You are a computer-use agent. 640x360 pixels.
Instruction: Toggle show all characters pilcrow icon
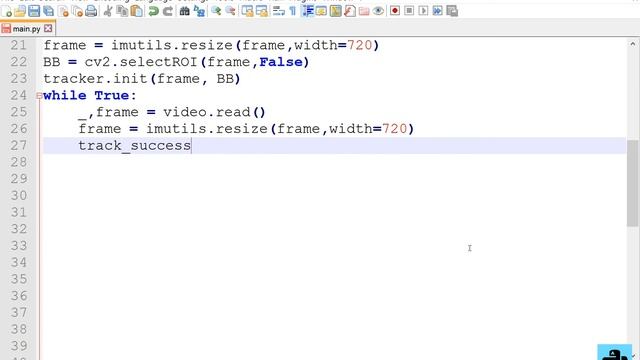pos(293,11)
